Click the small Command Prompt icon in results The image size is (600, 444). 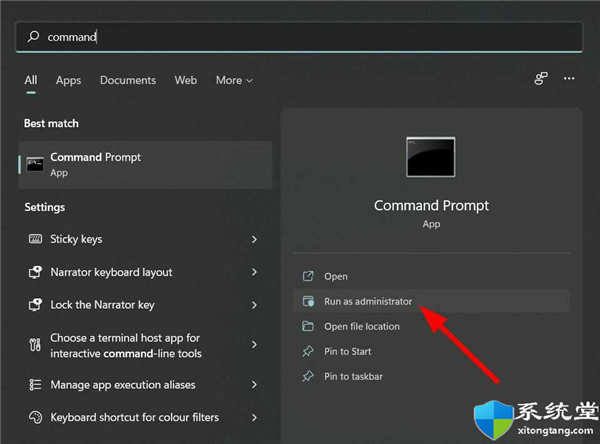click(x=35, y=165)
